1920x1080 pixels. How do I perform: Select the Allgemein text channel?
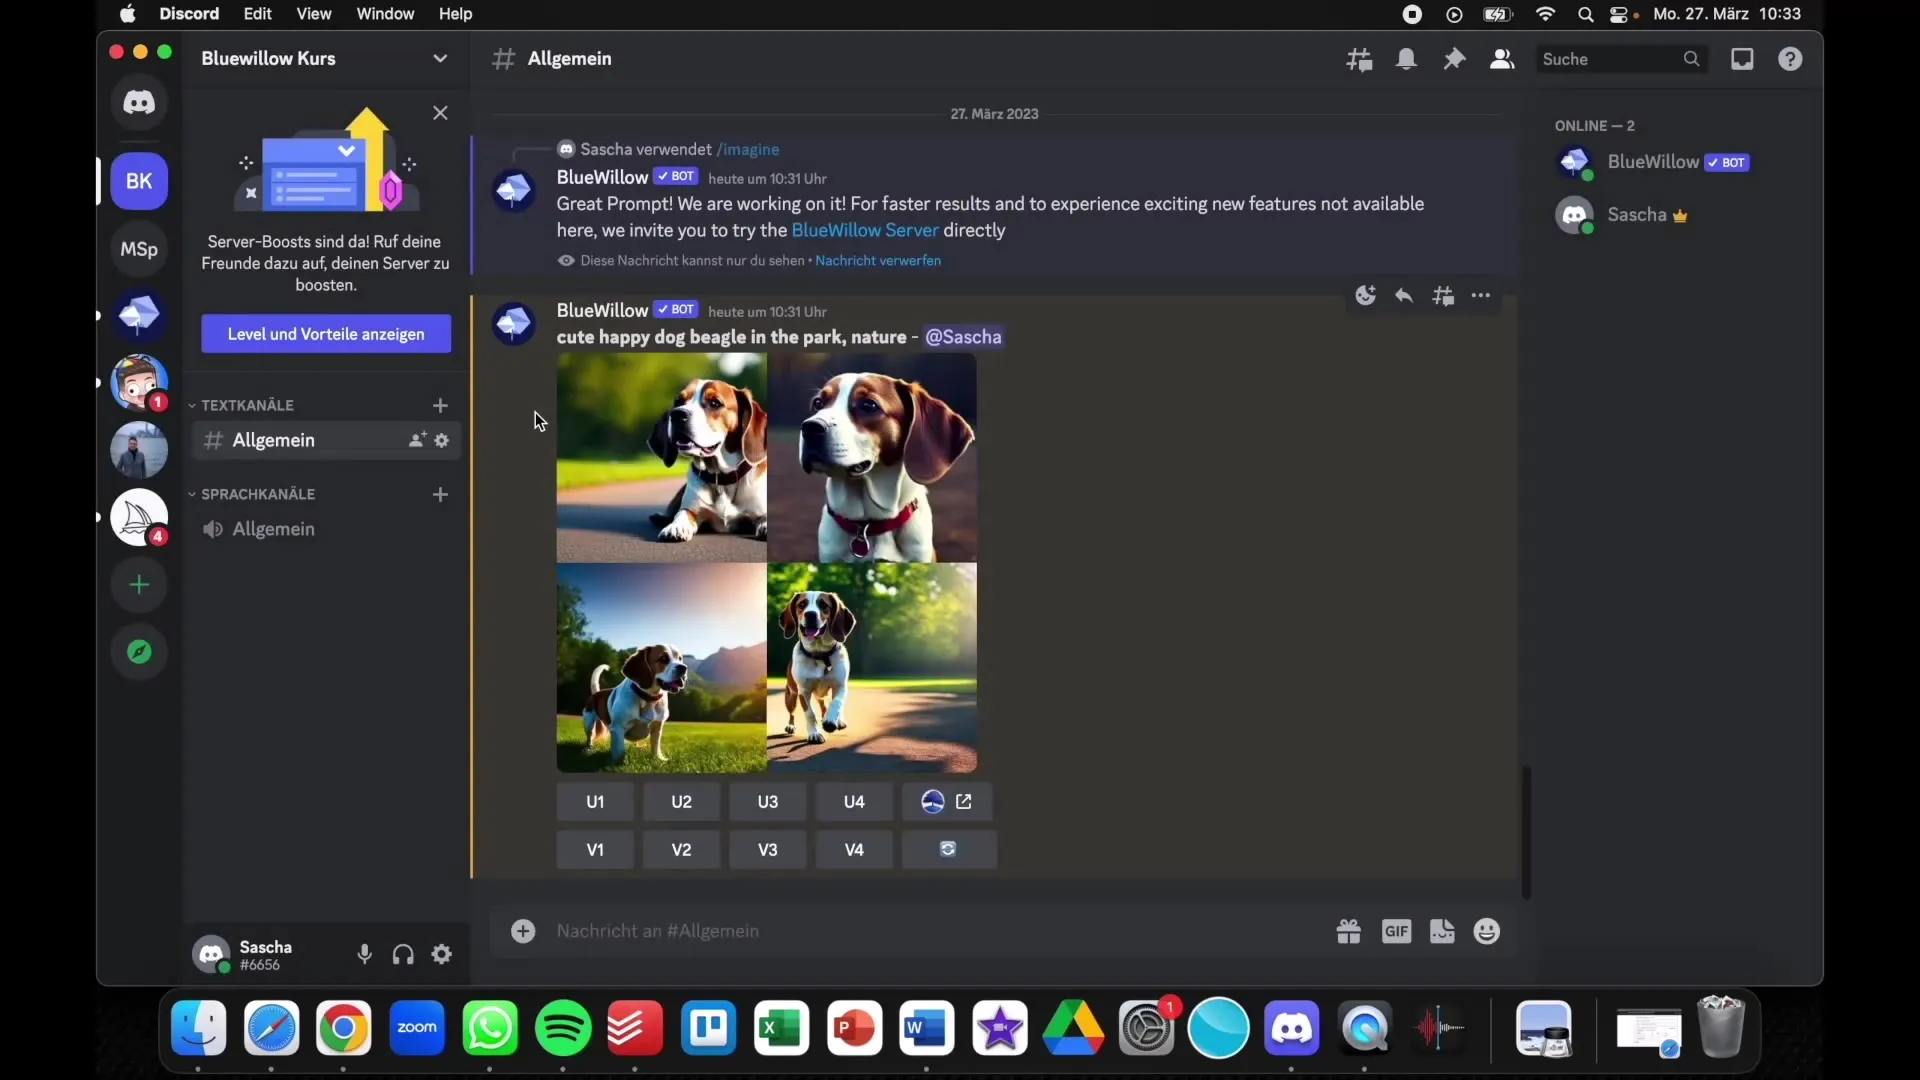coord(326,440)
